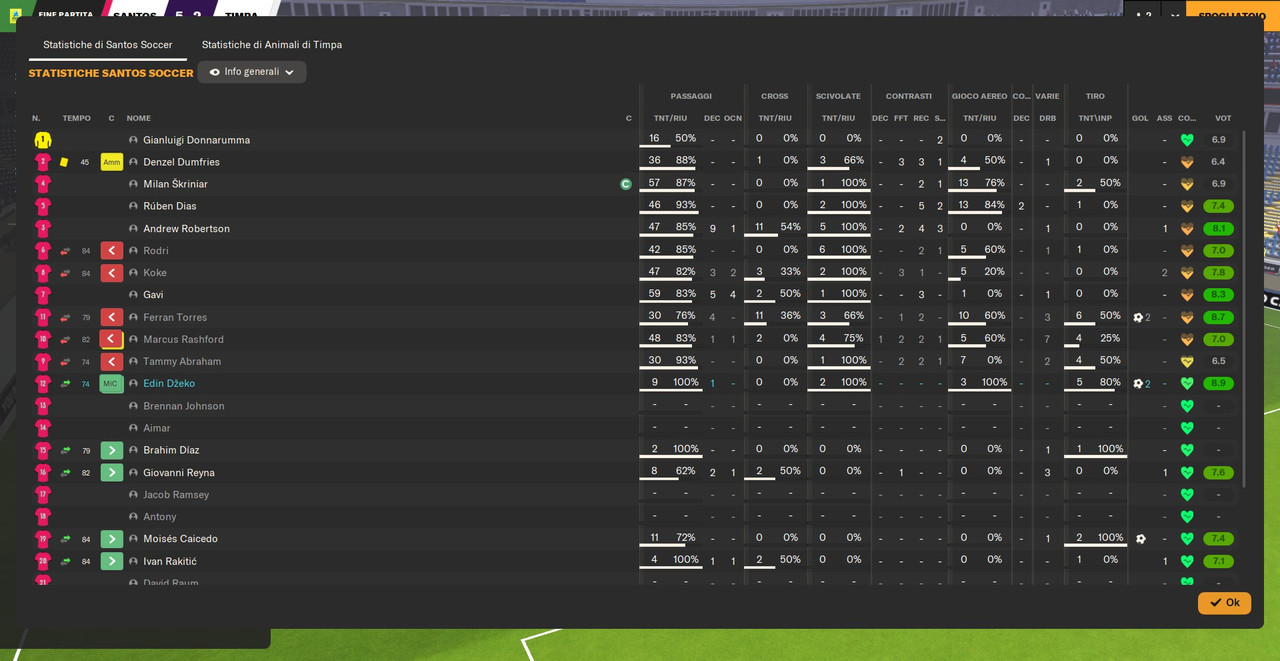Viewport: 1280px width, 661px height.
Task: Click the red substituted-off arrow for Rodri
Action: [x=111, y=251]
